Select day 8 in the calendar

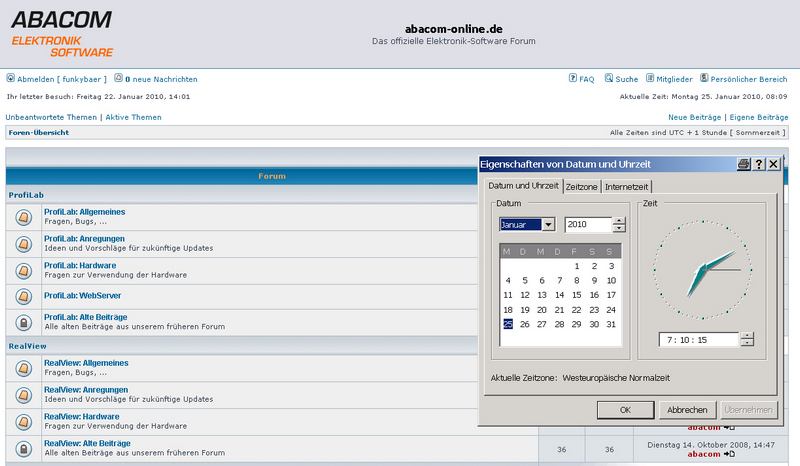pyautogui.click(x=577, y=280)
